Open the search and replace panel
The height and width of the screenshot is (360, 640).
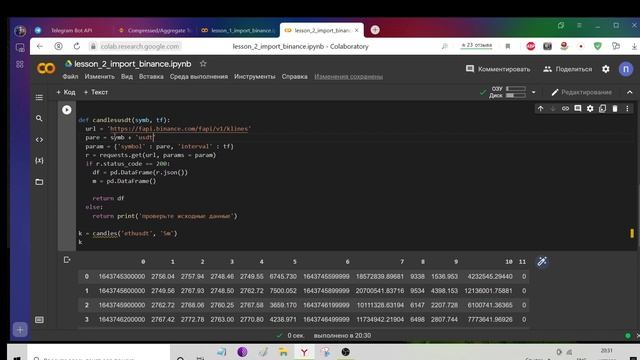tap(39, 118)
